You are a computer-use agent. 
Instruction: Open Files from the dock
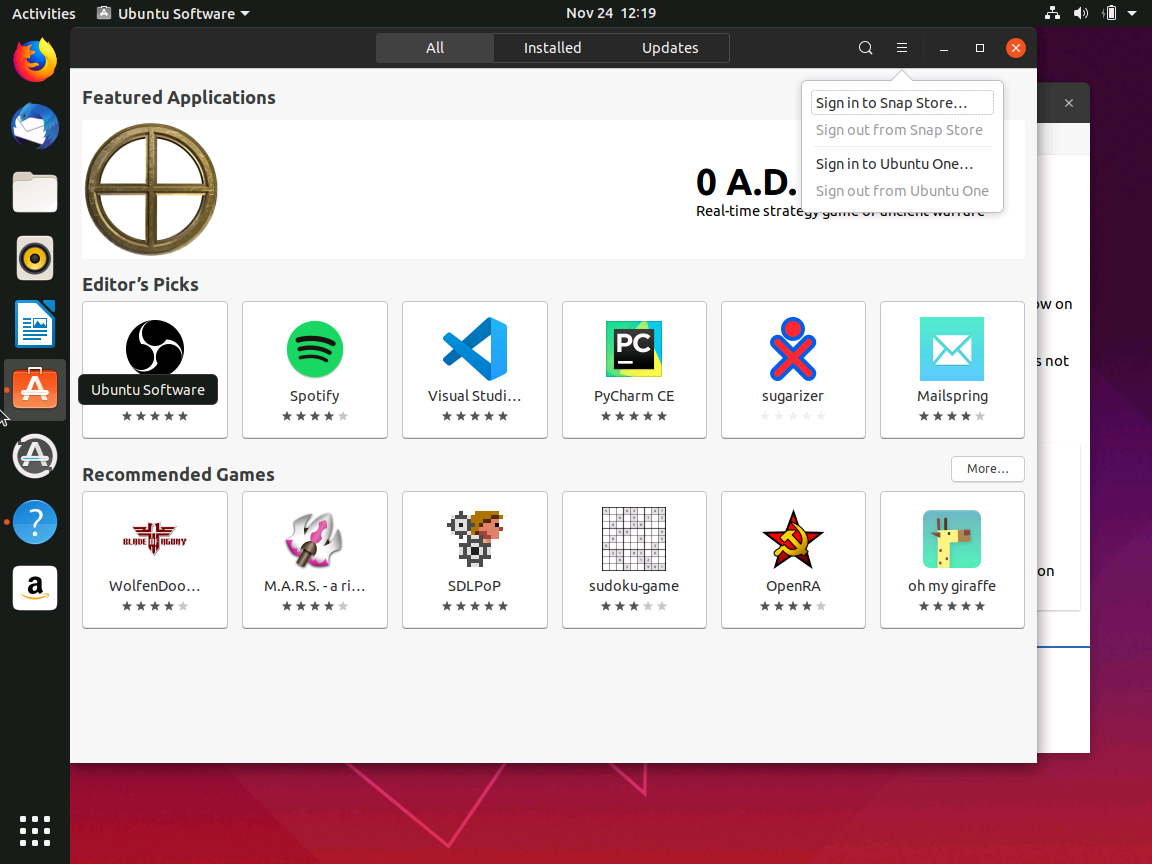click(x=35, y=192)
